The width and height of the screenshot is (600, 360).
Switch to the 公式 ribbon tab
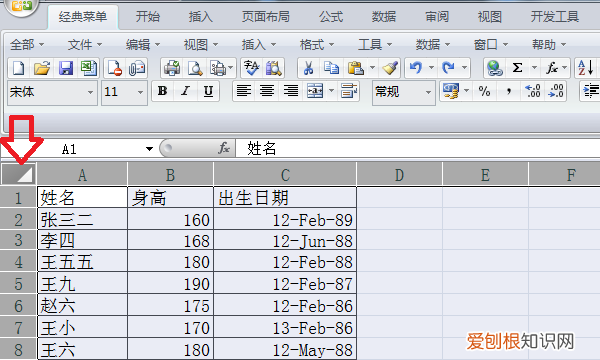331,17
